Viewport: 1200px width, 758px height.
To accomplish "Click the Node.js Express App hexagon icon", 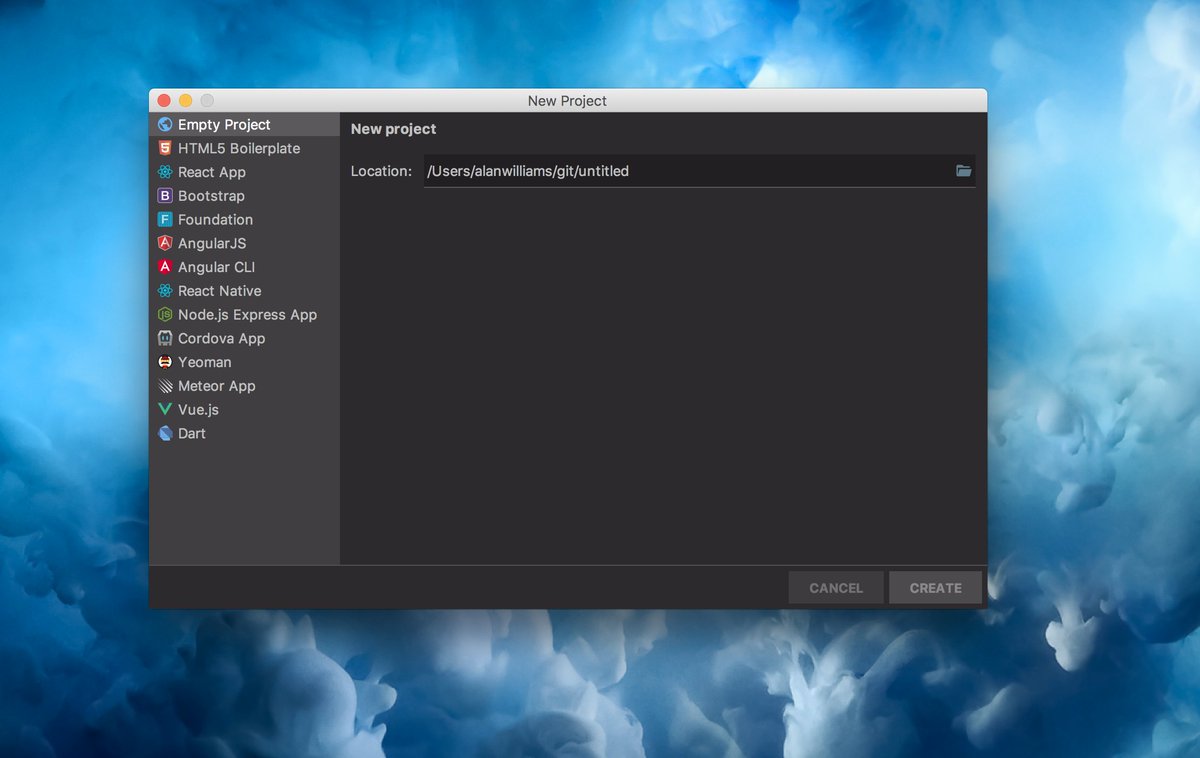I will (x=165, y=315).
